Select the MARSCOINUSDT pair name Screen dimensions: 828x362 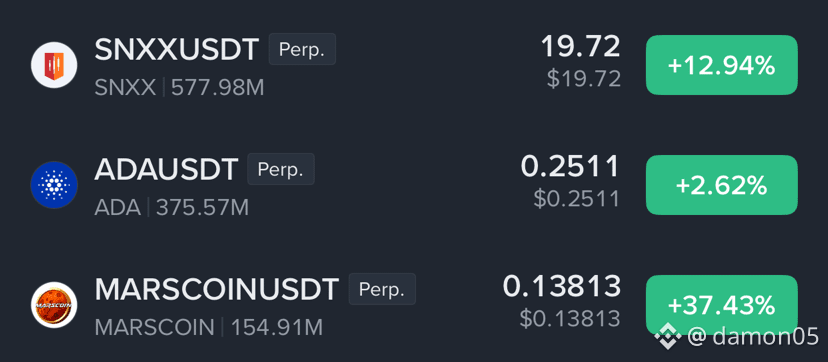point(217,289)
